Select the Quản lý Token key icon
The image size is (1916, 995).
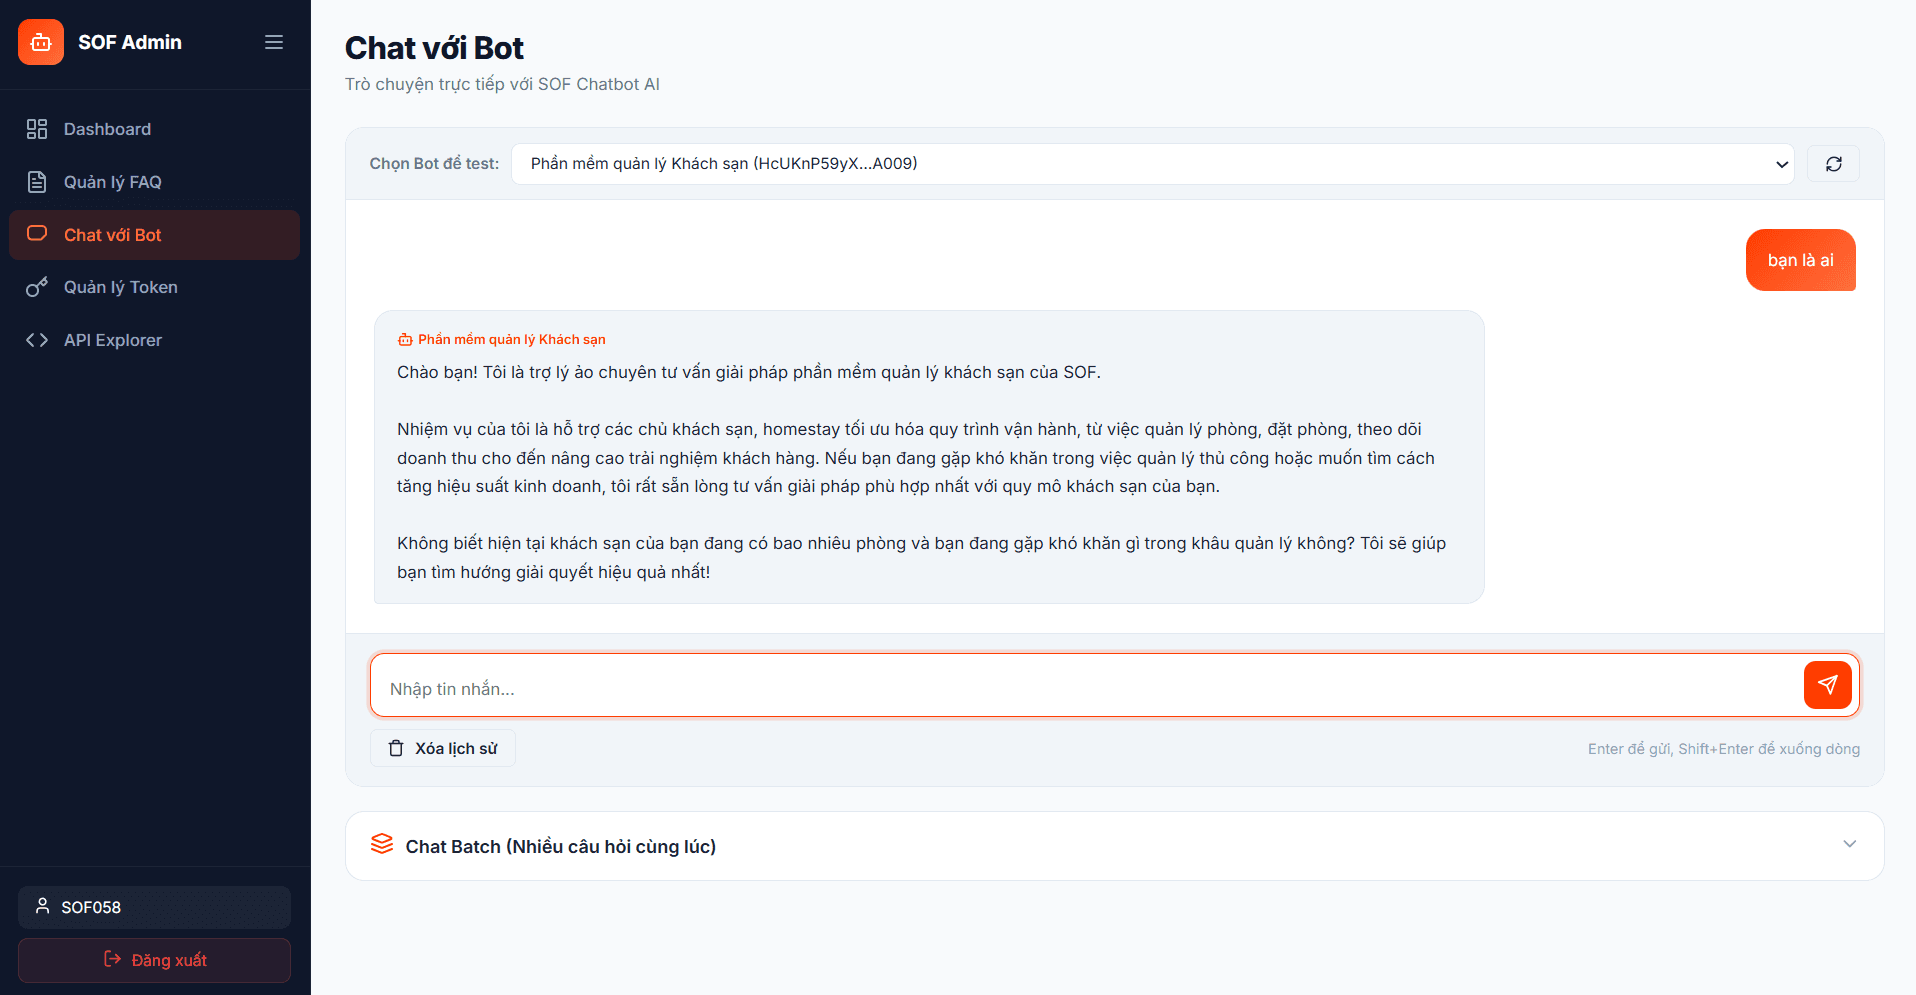tap(37, 287)
